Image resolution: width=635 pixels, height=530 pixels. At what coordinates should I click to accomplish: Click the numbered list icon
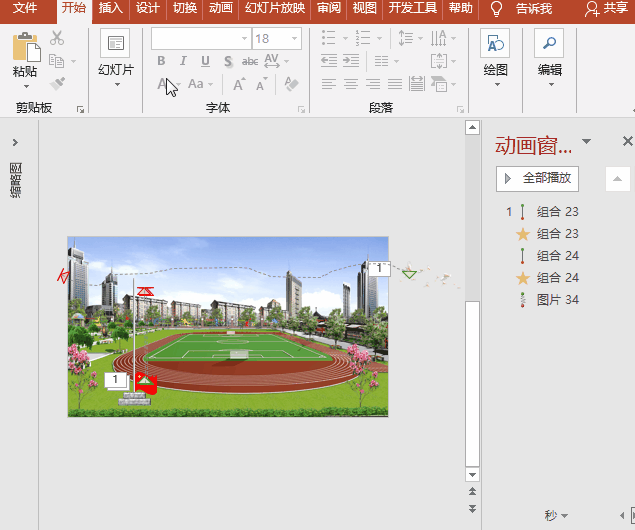(x=363, y=38)
